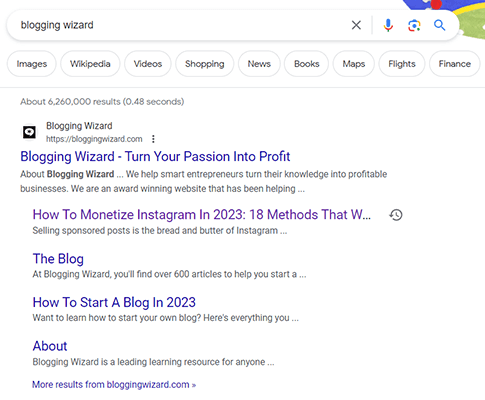Switch to the Images filter

pos(32,64)
